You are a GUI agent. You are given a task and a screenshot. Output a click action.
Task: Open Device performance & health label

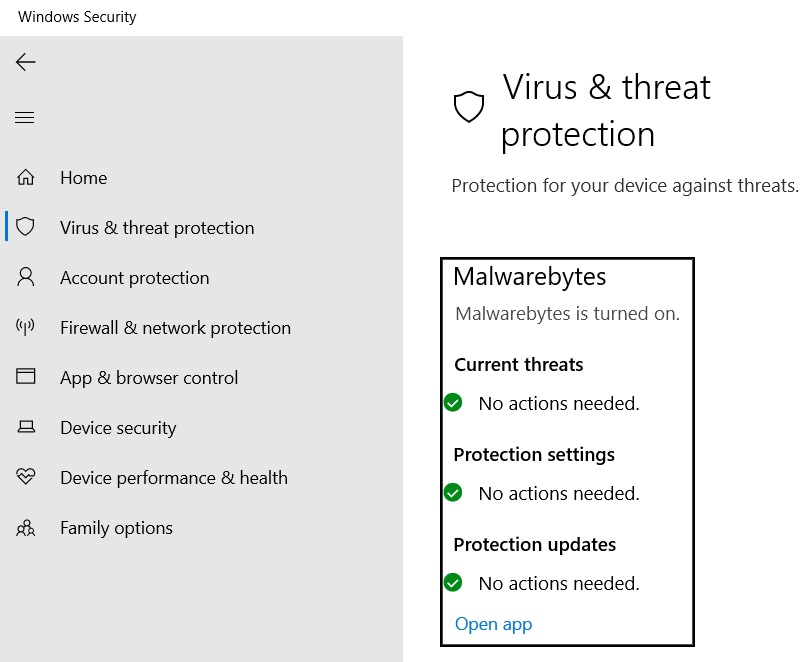click(174, 478)
